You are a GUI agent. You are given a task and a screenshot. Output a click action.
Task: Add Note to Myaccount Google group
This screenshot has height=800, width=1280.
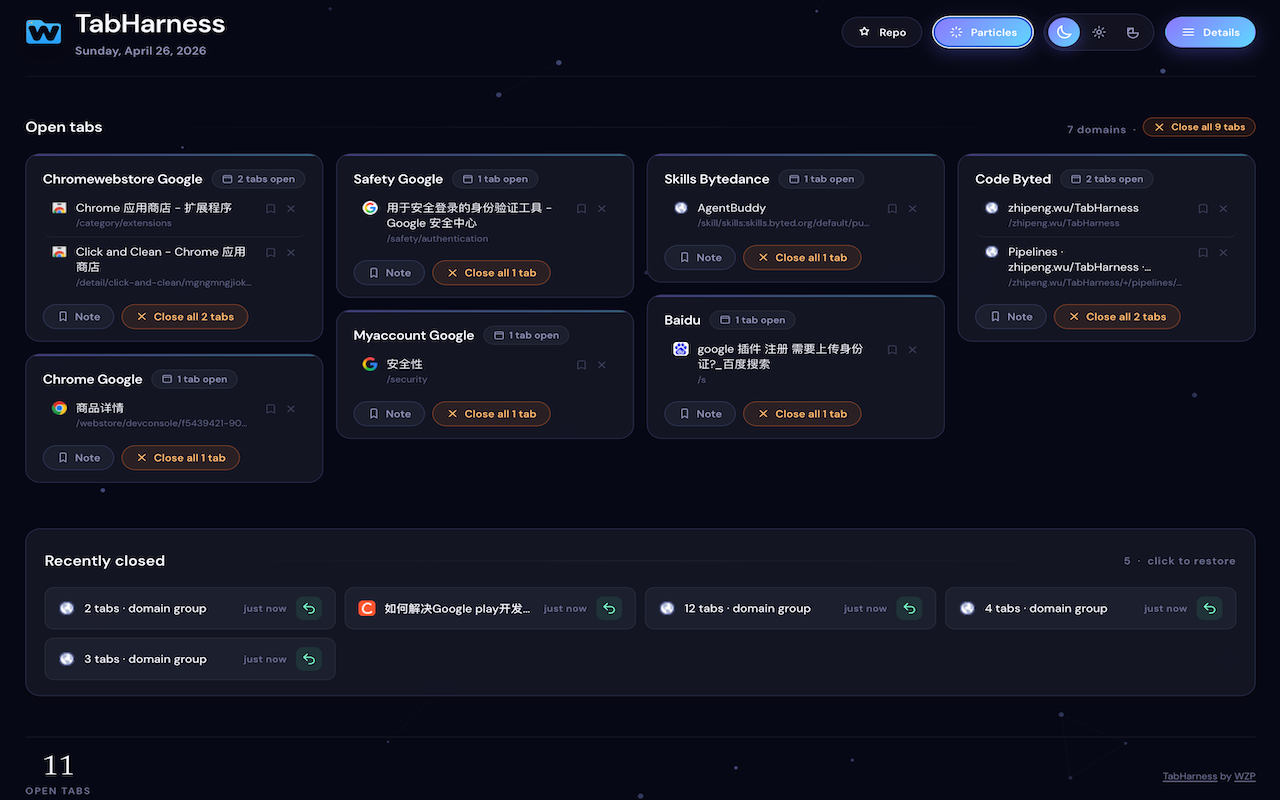[x=389, y=414]
